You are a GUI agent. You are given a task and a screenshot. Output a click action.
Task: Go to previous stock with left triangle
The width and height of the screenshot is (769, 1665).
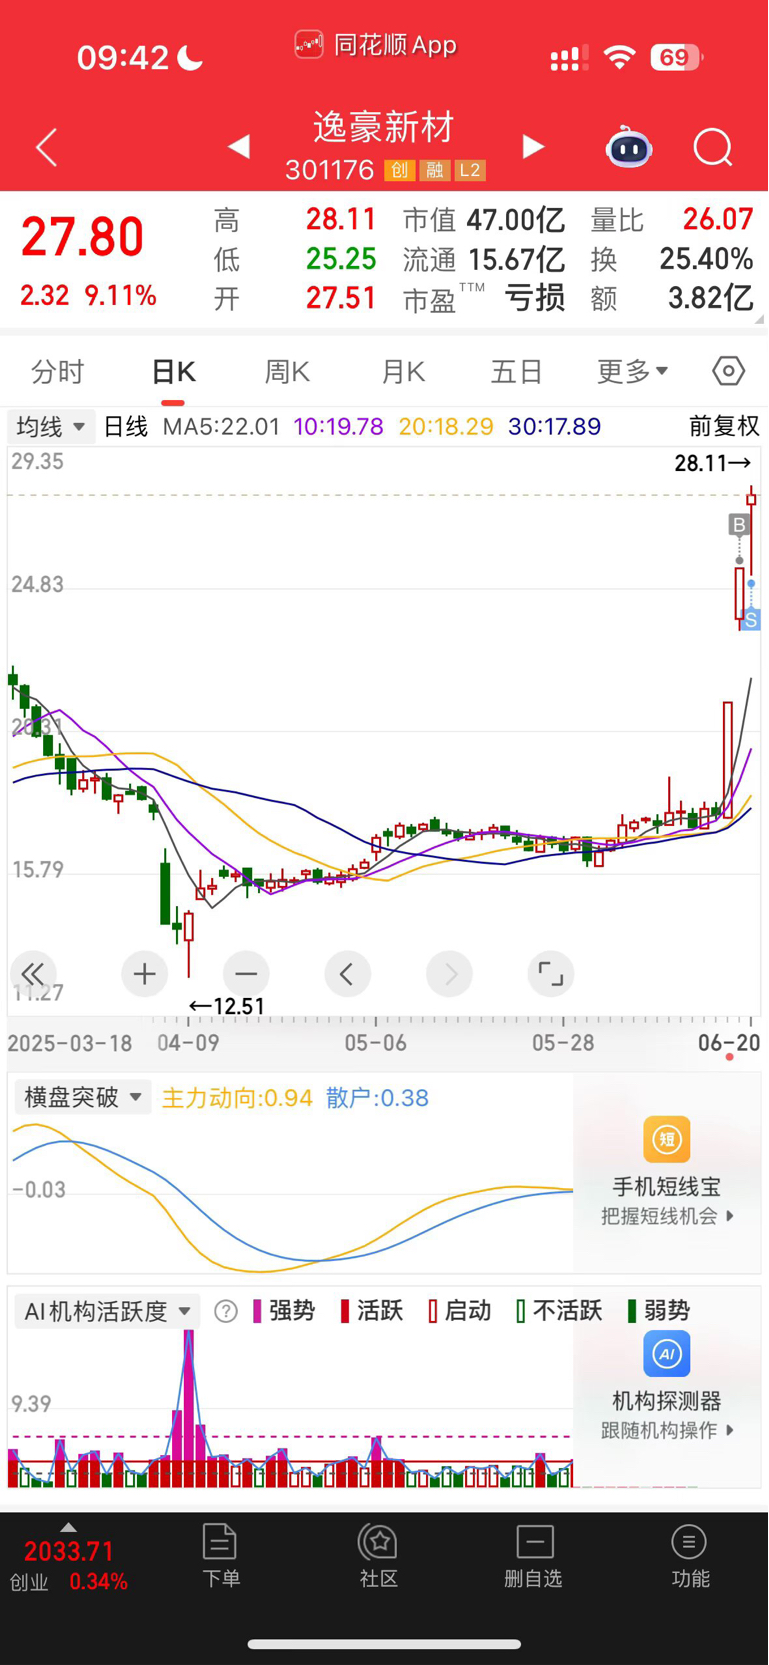tap(238, 147)
